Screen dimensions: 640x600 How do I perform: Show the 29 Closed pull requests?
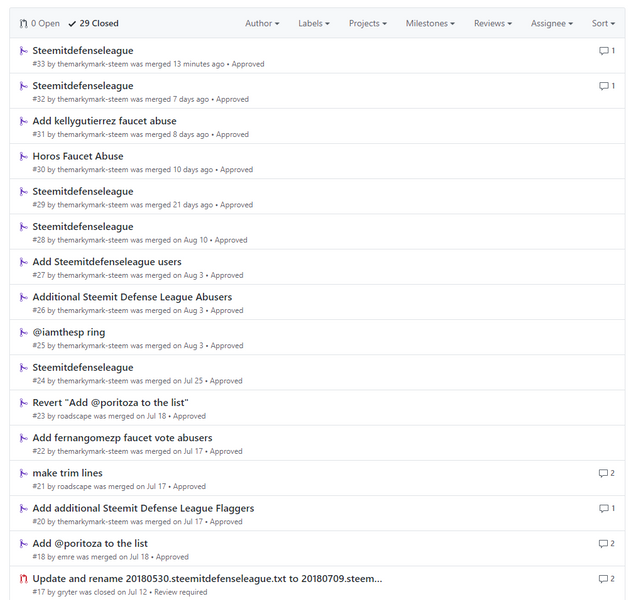93,23
